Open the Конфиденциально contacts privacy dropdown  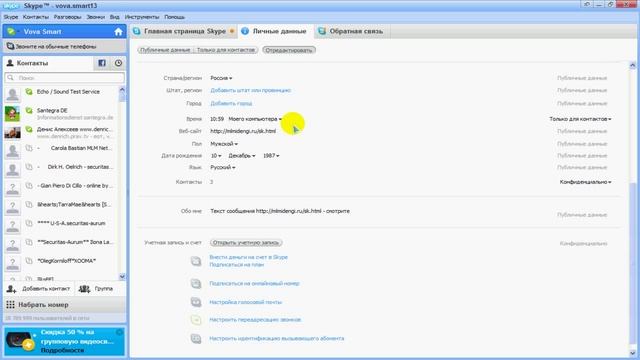pyautogui.click(x=585, y=182)
